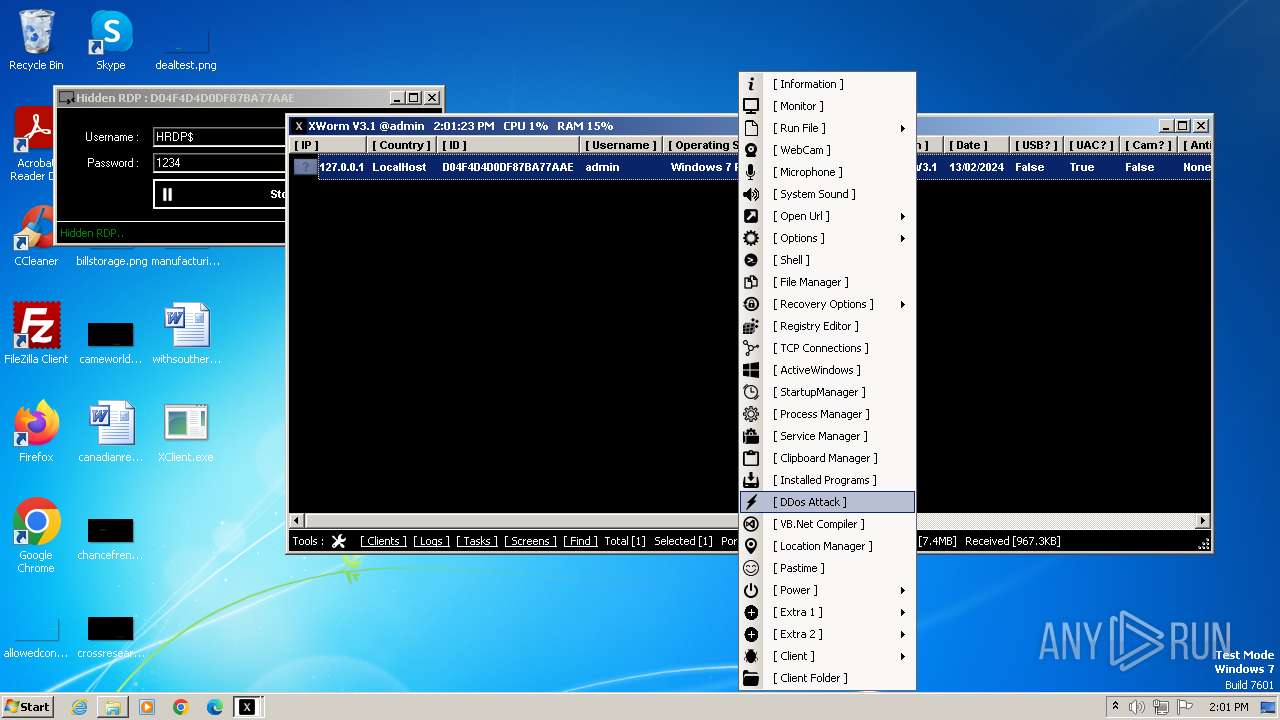Click the WebCam icon in menu
The width and height of the screenshot is (1280, 720).
tap(751, 150)
